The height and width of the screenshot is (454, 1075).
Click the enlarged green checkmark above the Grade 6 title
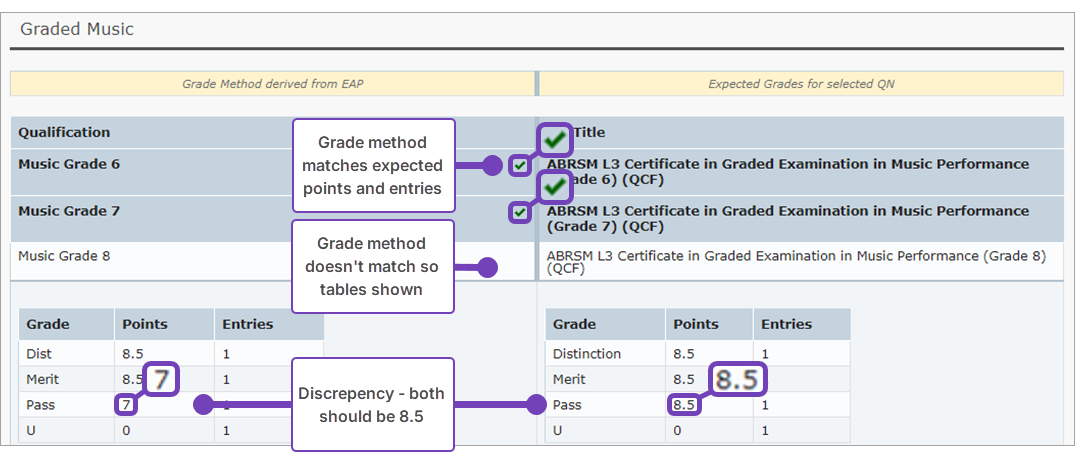click(554, 138)
